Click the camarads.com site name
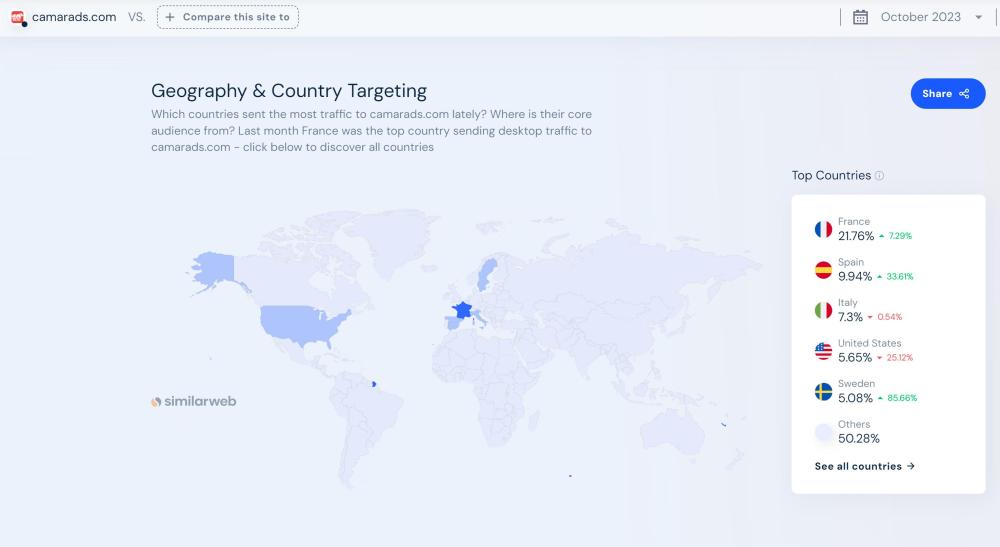1000x547 pixels. pyautogui.click(x=74, y=17)
